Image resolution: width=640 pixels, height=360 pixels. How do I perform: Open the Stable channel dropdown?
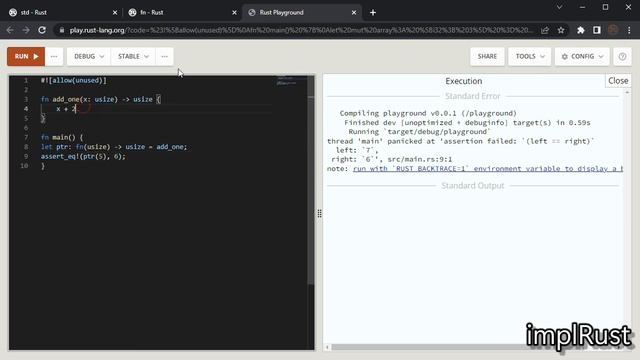pyautogui.click(x=133, y=56)
